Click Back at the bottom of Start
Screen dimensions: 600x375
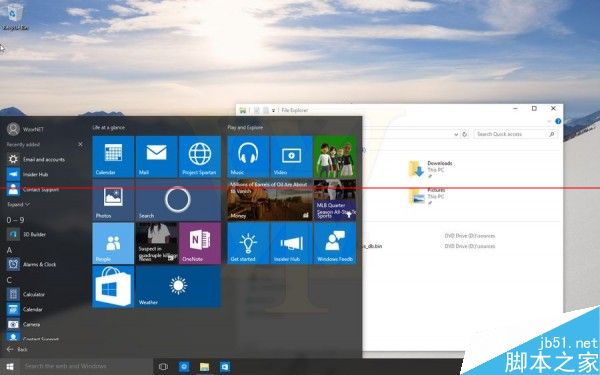[17, 349]
